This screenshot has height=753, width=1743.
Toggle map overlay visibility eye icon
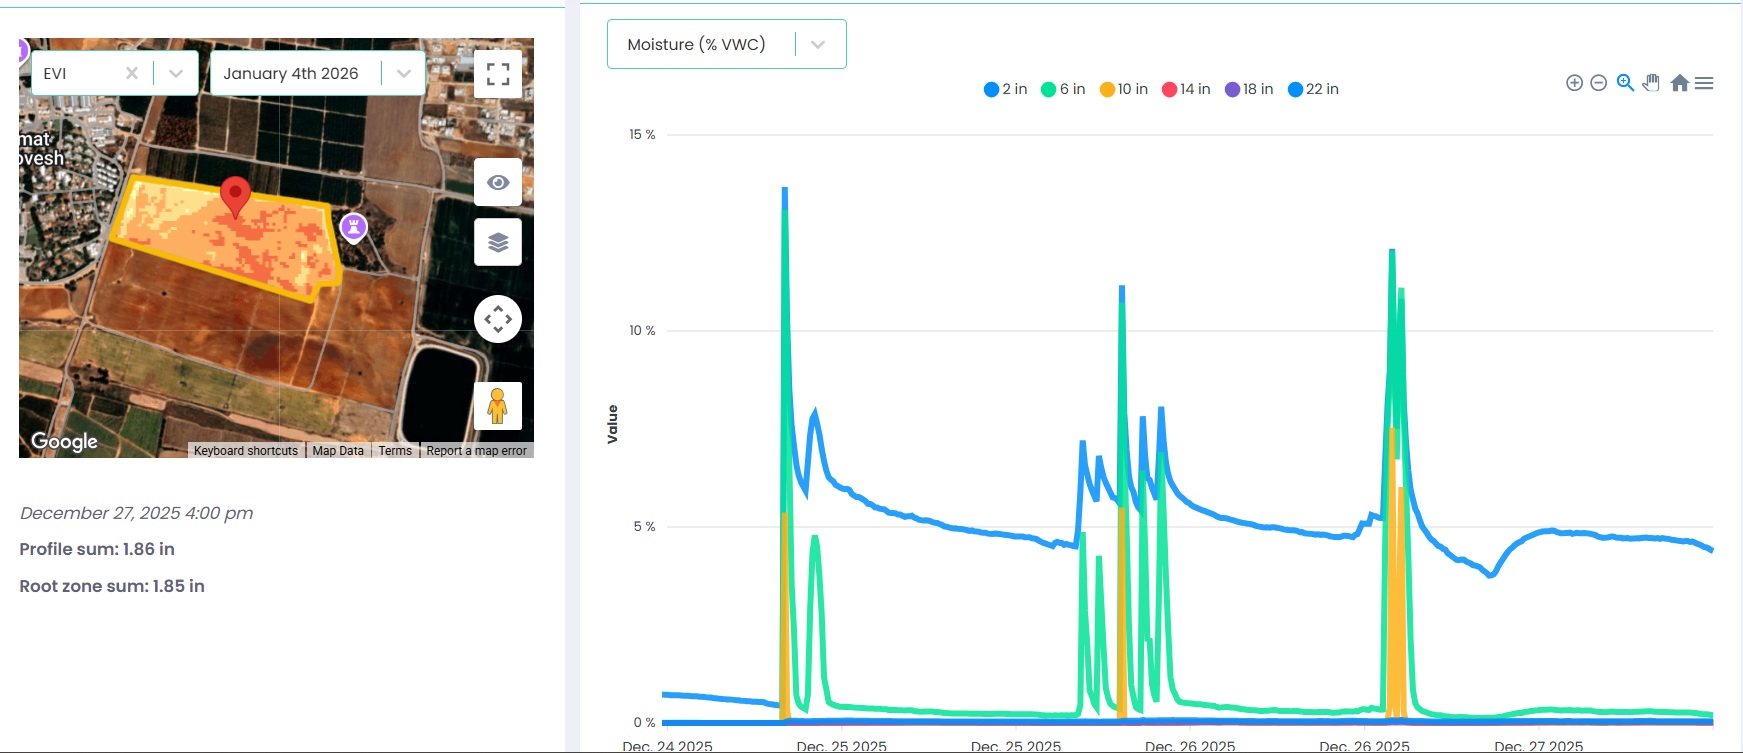click(x=498, y=182)
